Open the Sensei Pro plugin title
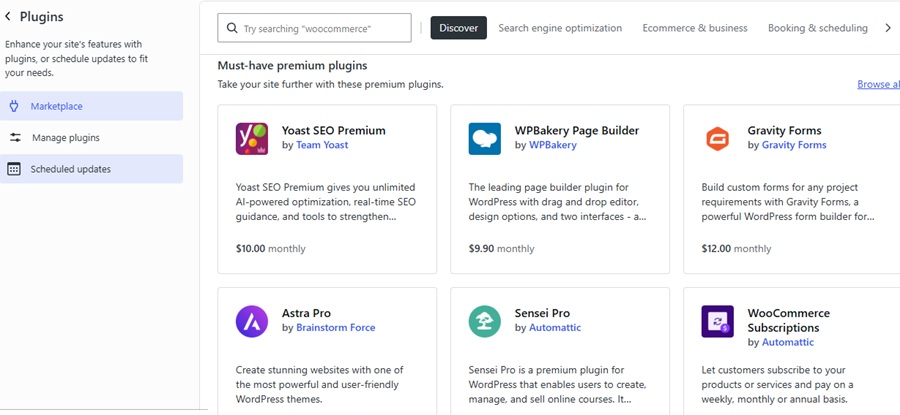Screen dimensions: 900x415 [542, 313]
